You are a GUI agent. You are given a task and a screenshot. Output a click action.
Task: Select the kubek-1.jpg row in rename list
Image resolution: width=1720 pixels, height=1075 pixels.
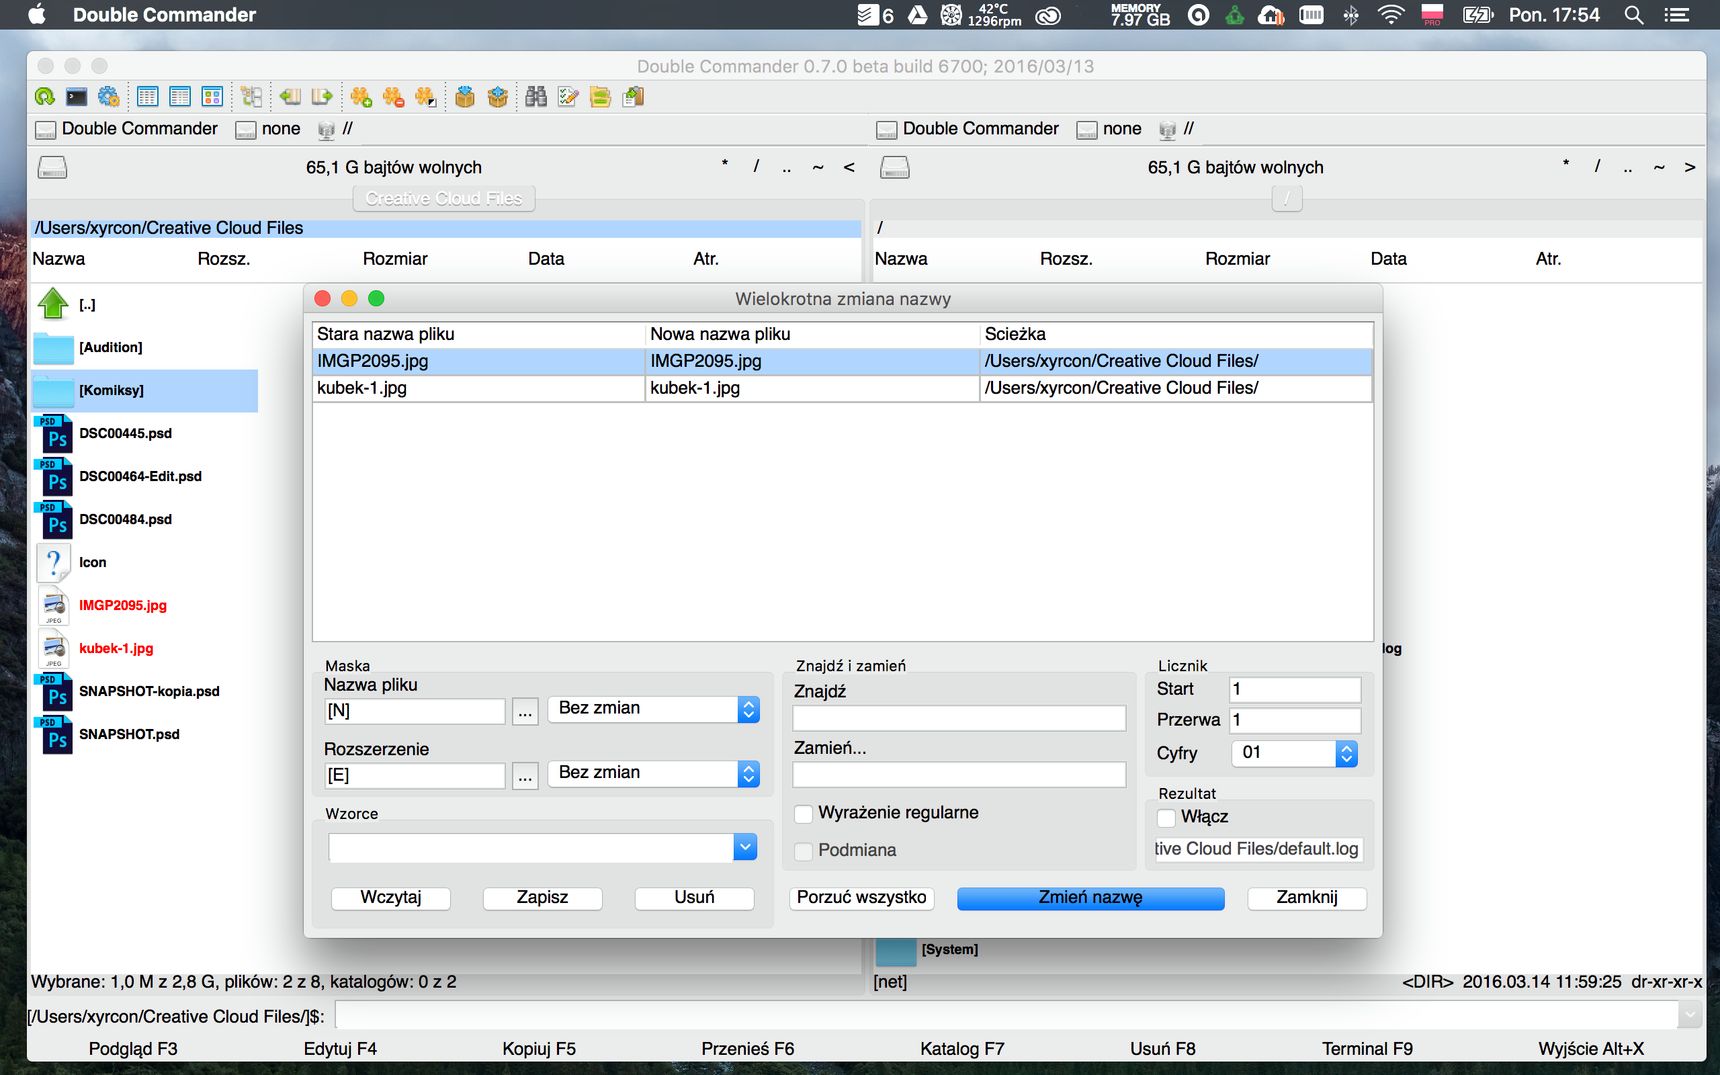pos(842,388)
